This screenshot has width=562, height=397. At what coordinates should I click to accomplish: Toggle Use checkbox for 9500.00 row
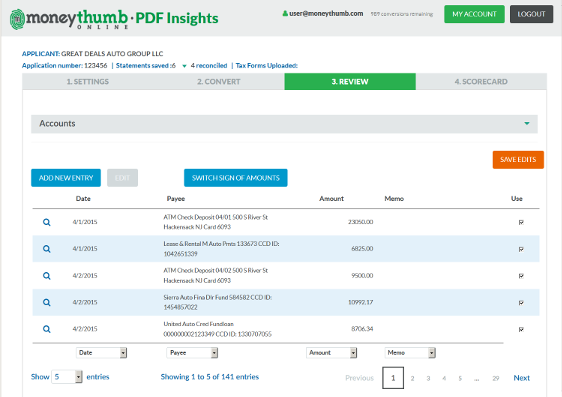coord(521,276)
